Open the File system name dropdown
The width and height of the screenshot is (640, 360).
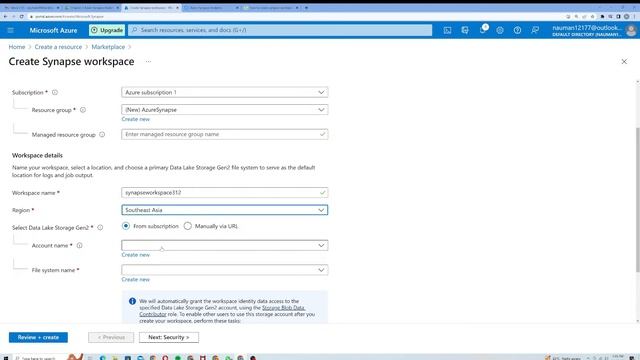tap(224, 270)
